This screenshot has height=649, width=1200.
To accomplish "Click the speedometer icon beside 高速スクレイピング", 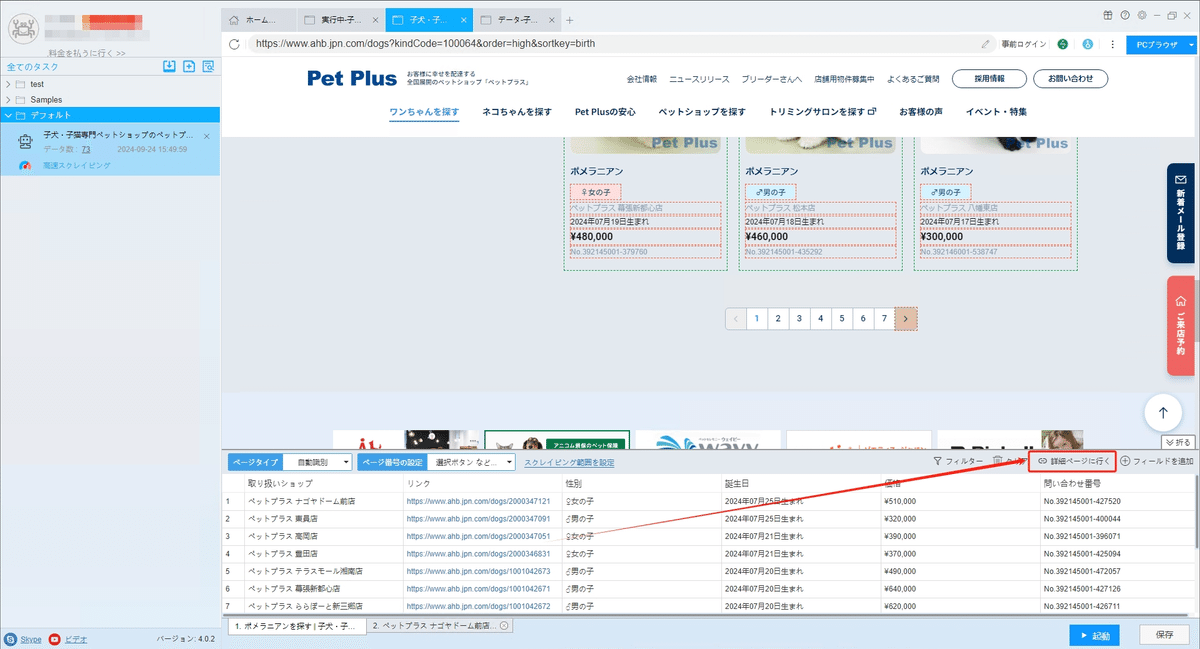I will tap(25, 164).
